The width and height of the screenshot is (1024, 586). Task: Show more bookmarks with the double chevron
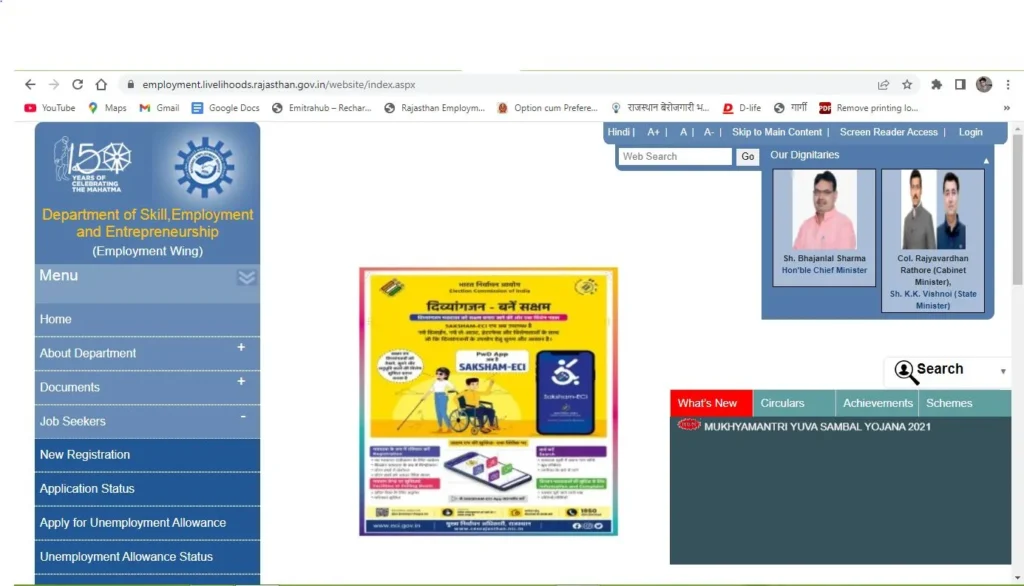[1006, 108]
